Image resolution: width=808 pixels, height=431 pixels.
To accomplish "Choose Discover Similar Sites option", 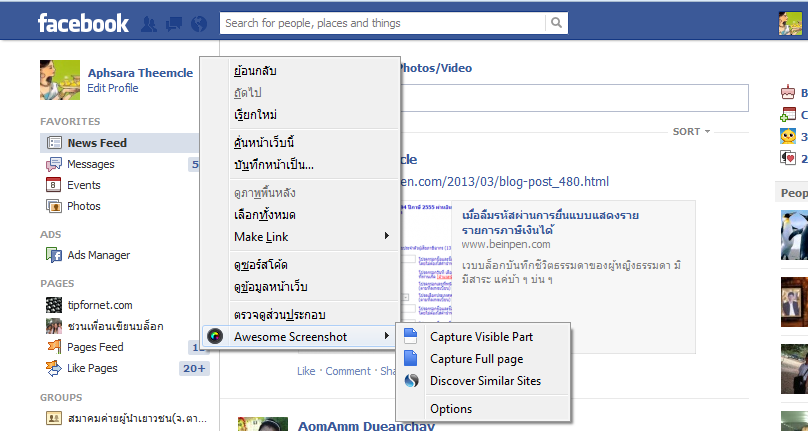I will 483,381.
